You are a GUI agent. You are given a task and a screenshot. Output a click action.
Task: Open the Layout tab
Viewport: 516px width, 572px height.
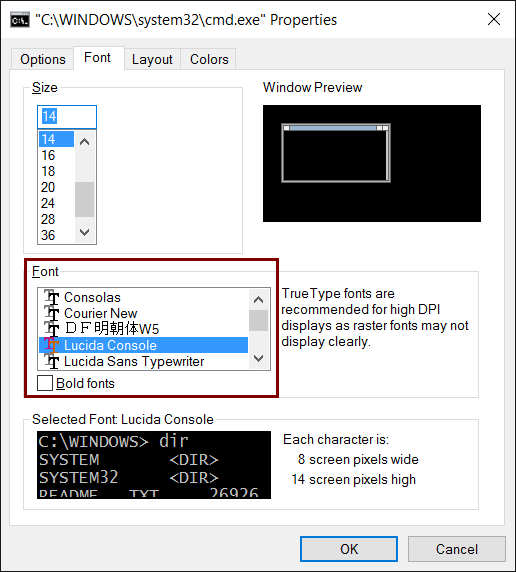152,59
